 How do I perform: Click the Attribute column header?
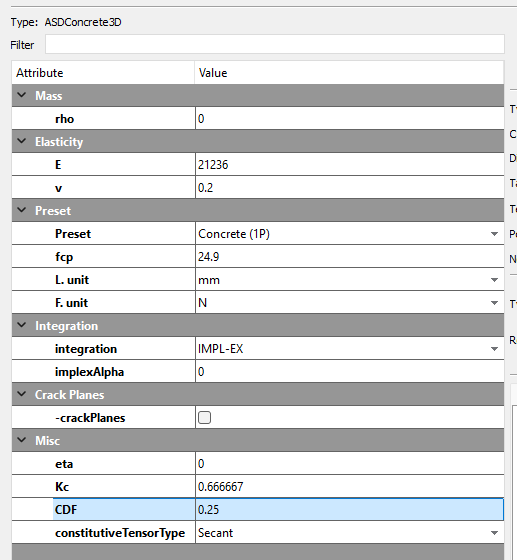point(103,73)
